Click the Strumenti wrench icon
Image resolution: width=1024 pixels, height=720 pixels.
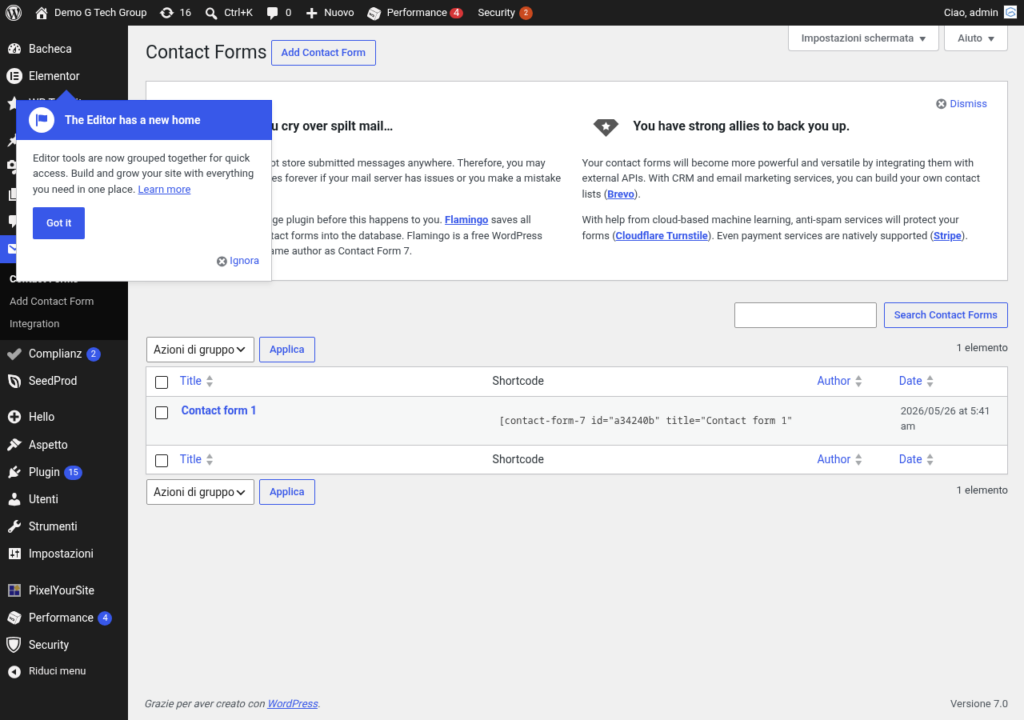tap(14, 526)
